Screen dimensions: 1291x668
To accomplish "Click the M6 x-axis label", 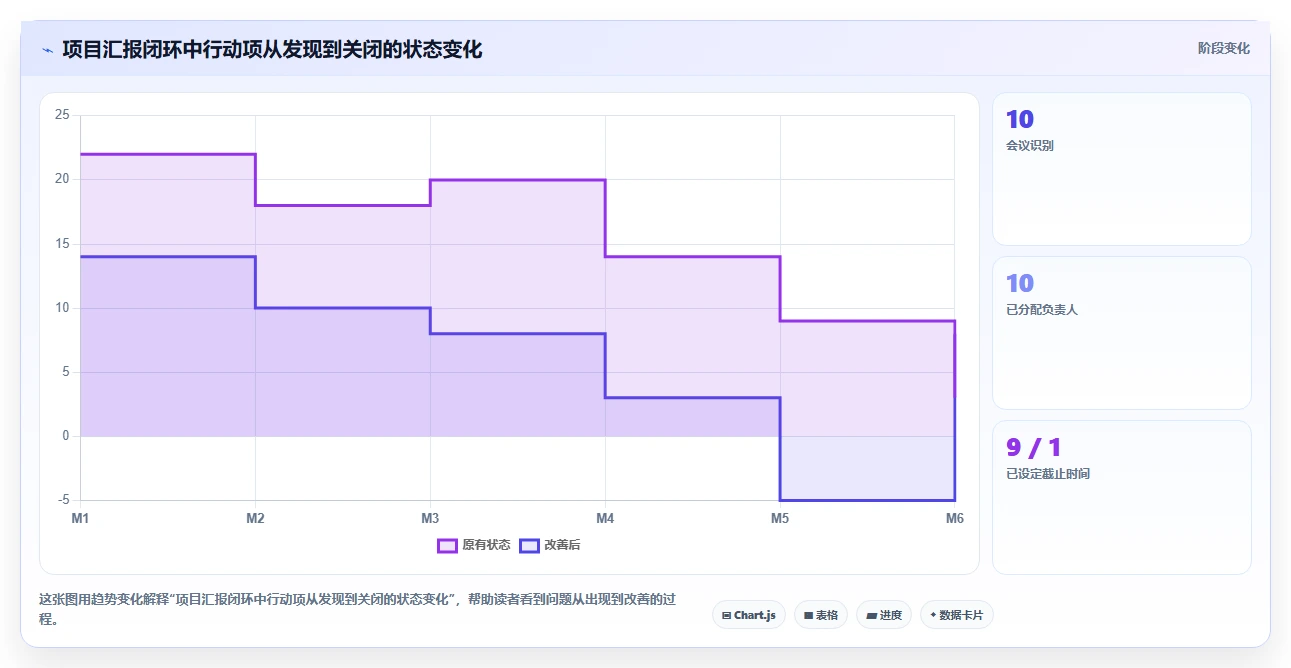I will 955,518.
